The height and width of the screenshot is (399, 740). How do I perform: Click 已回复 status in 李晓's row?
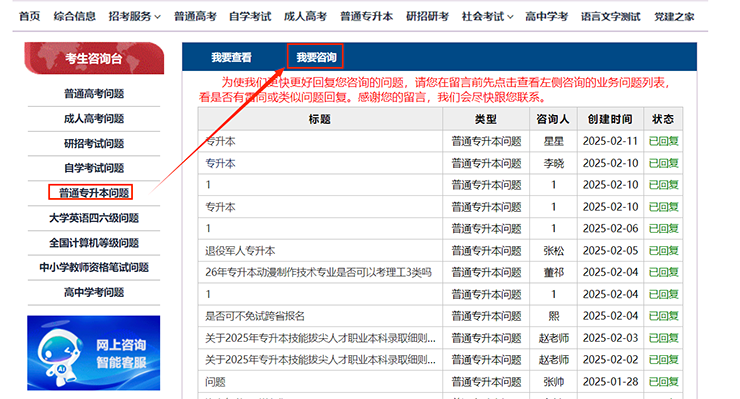click(x=664, y=163)
